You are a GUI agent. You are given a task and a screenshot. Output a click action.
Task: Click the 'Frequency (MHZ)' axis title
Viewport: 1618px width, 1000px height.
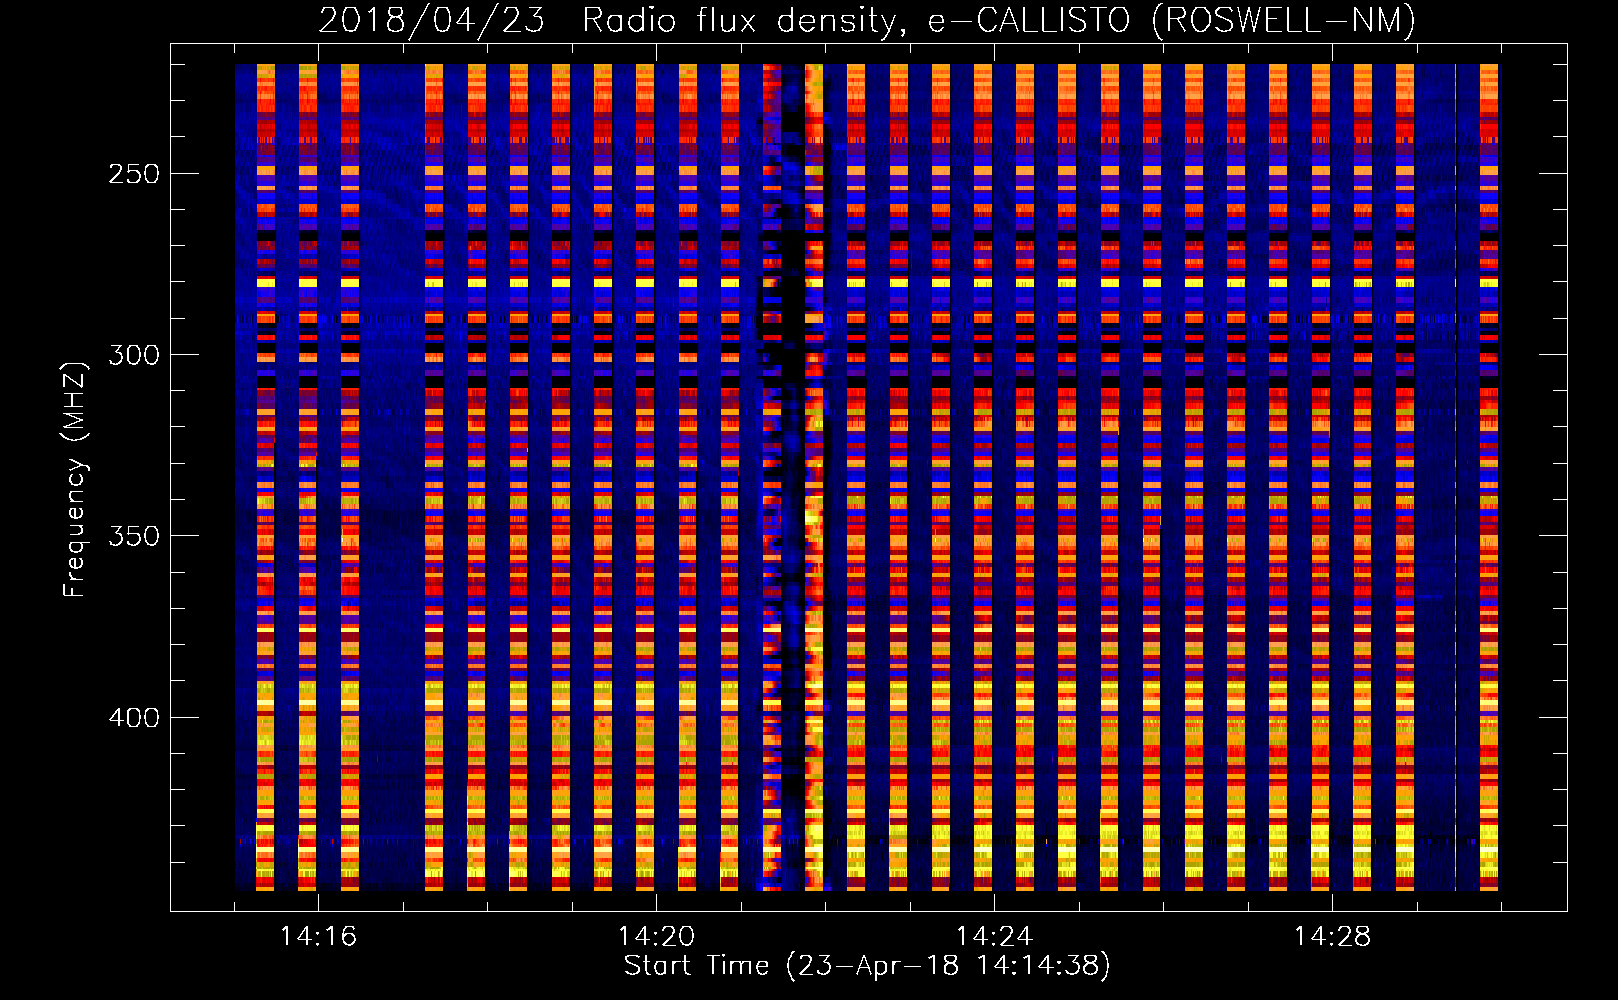(75, 479)
